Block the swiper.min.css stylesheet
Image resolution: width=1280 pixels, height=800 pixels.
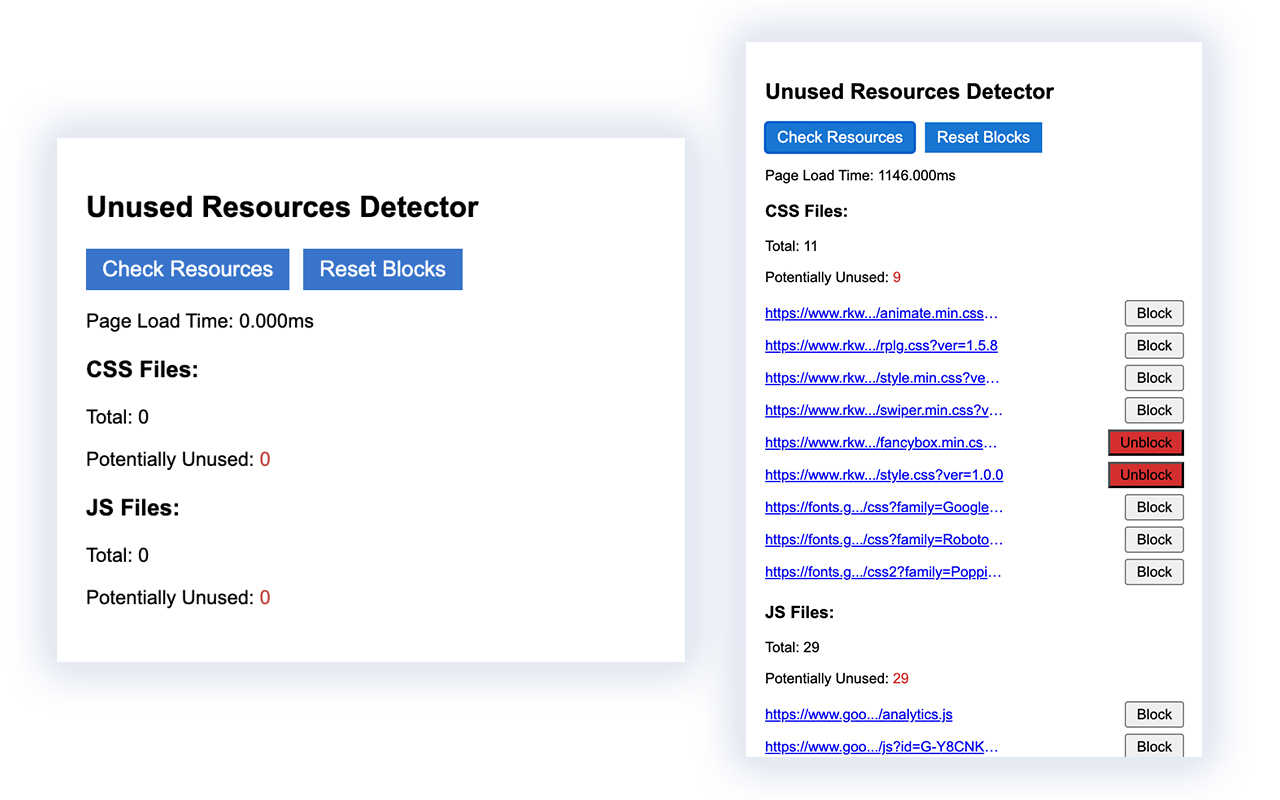click(x=1153, y=410)
